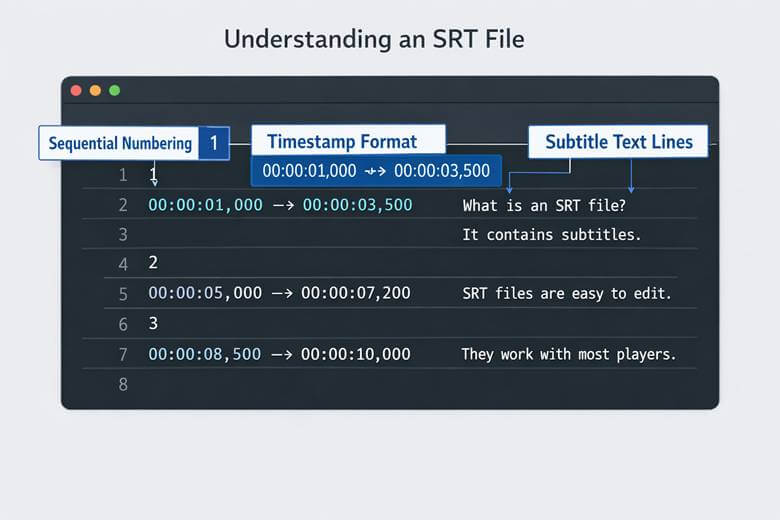Click the text "They work with most players."
Viewport: 780px width, 520px height.
click(568, 354)
